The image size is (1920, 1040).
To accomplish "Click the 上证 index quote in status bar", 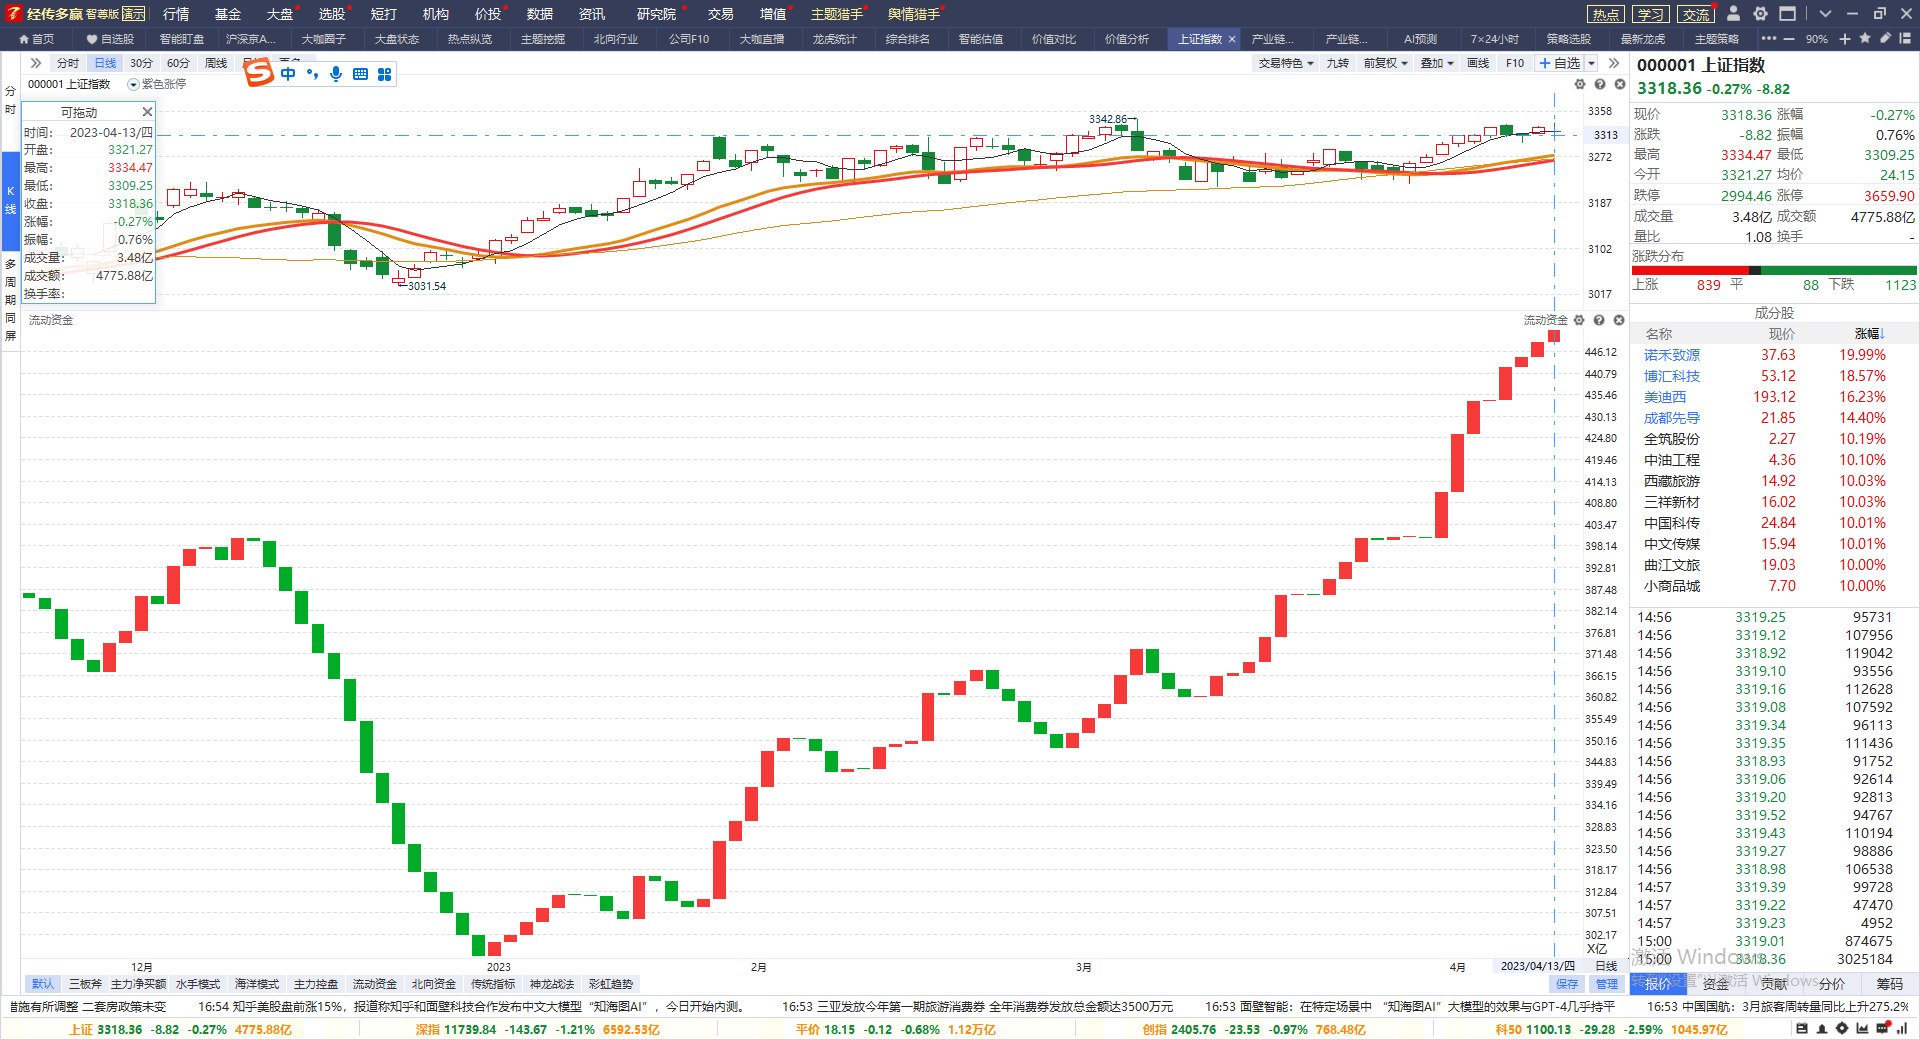I will pos(180,1029).
